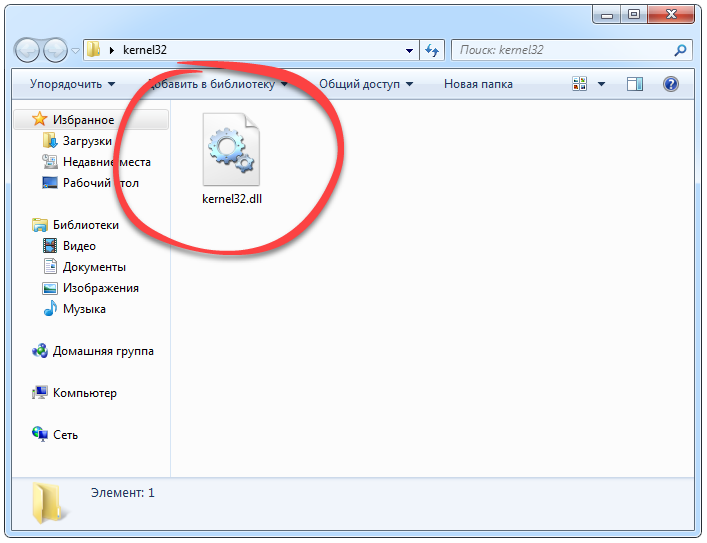Open Help with question mark icon
Viewport: 707px width, 543px height.
(x=670, y=84)
